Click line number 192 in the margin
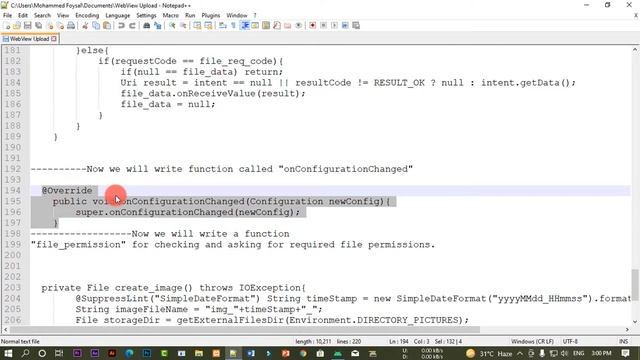This screenshot has height=360, width=640. tap(13, 169)
